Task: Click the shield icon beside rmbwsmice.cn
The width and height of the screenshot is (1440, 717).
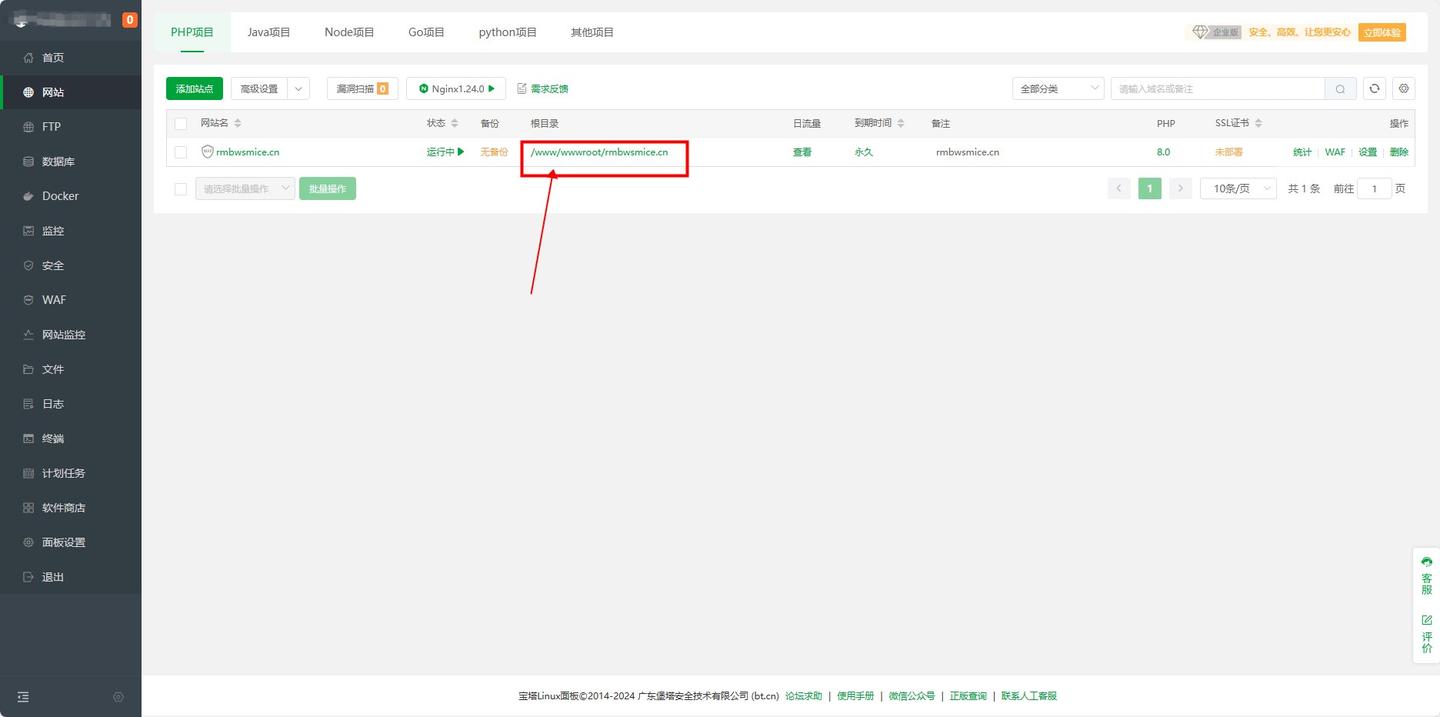Action: pos(207,152)
